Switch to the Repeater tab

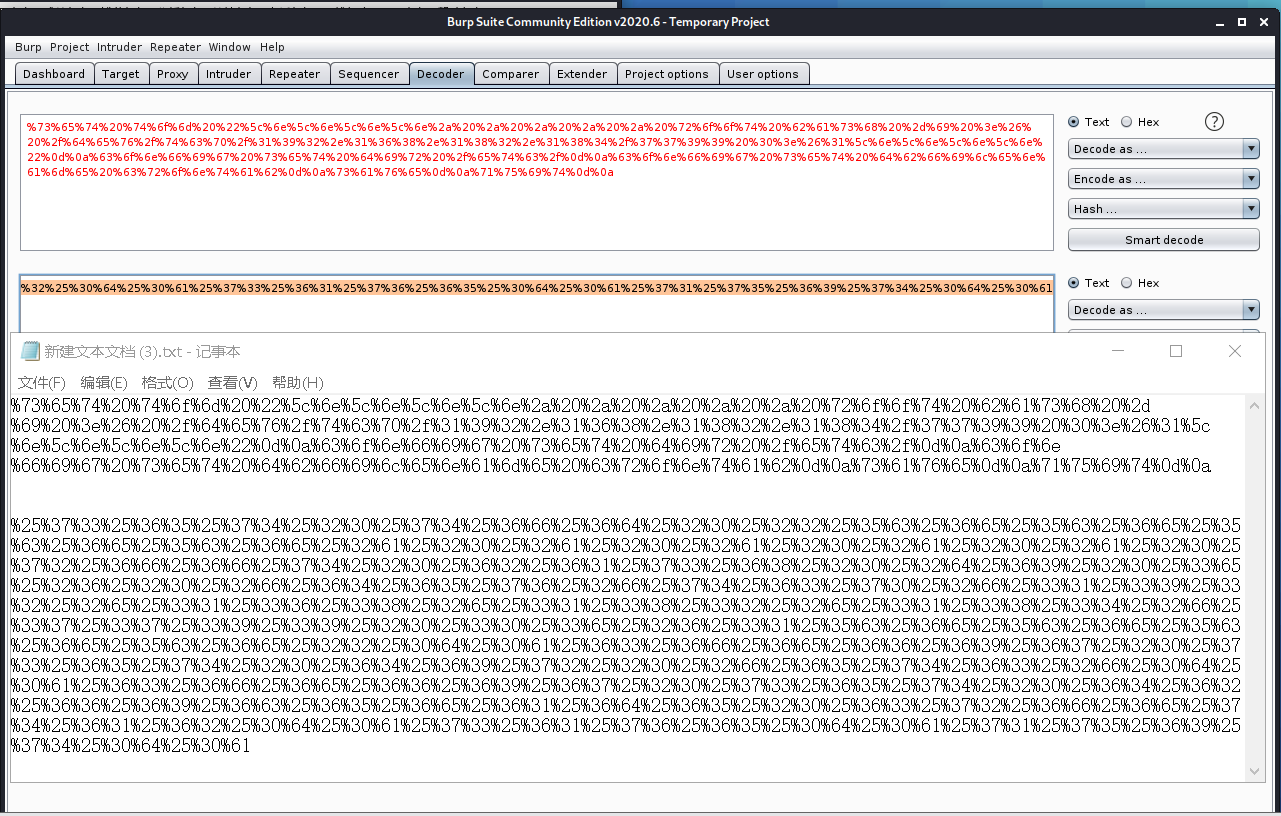point(294,74)
